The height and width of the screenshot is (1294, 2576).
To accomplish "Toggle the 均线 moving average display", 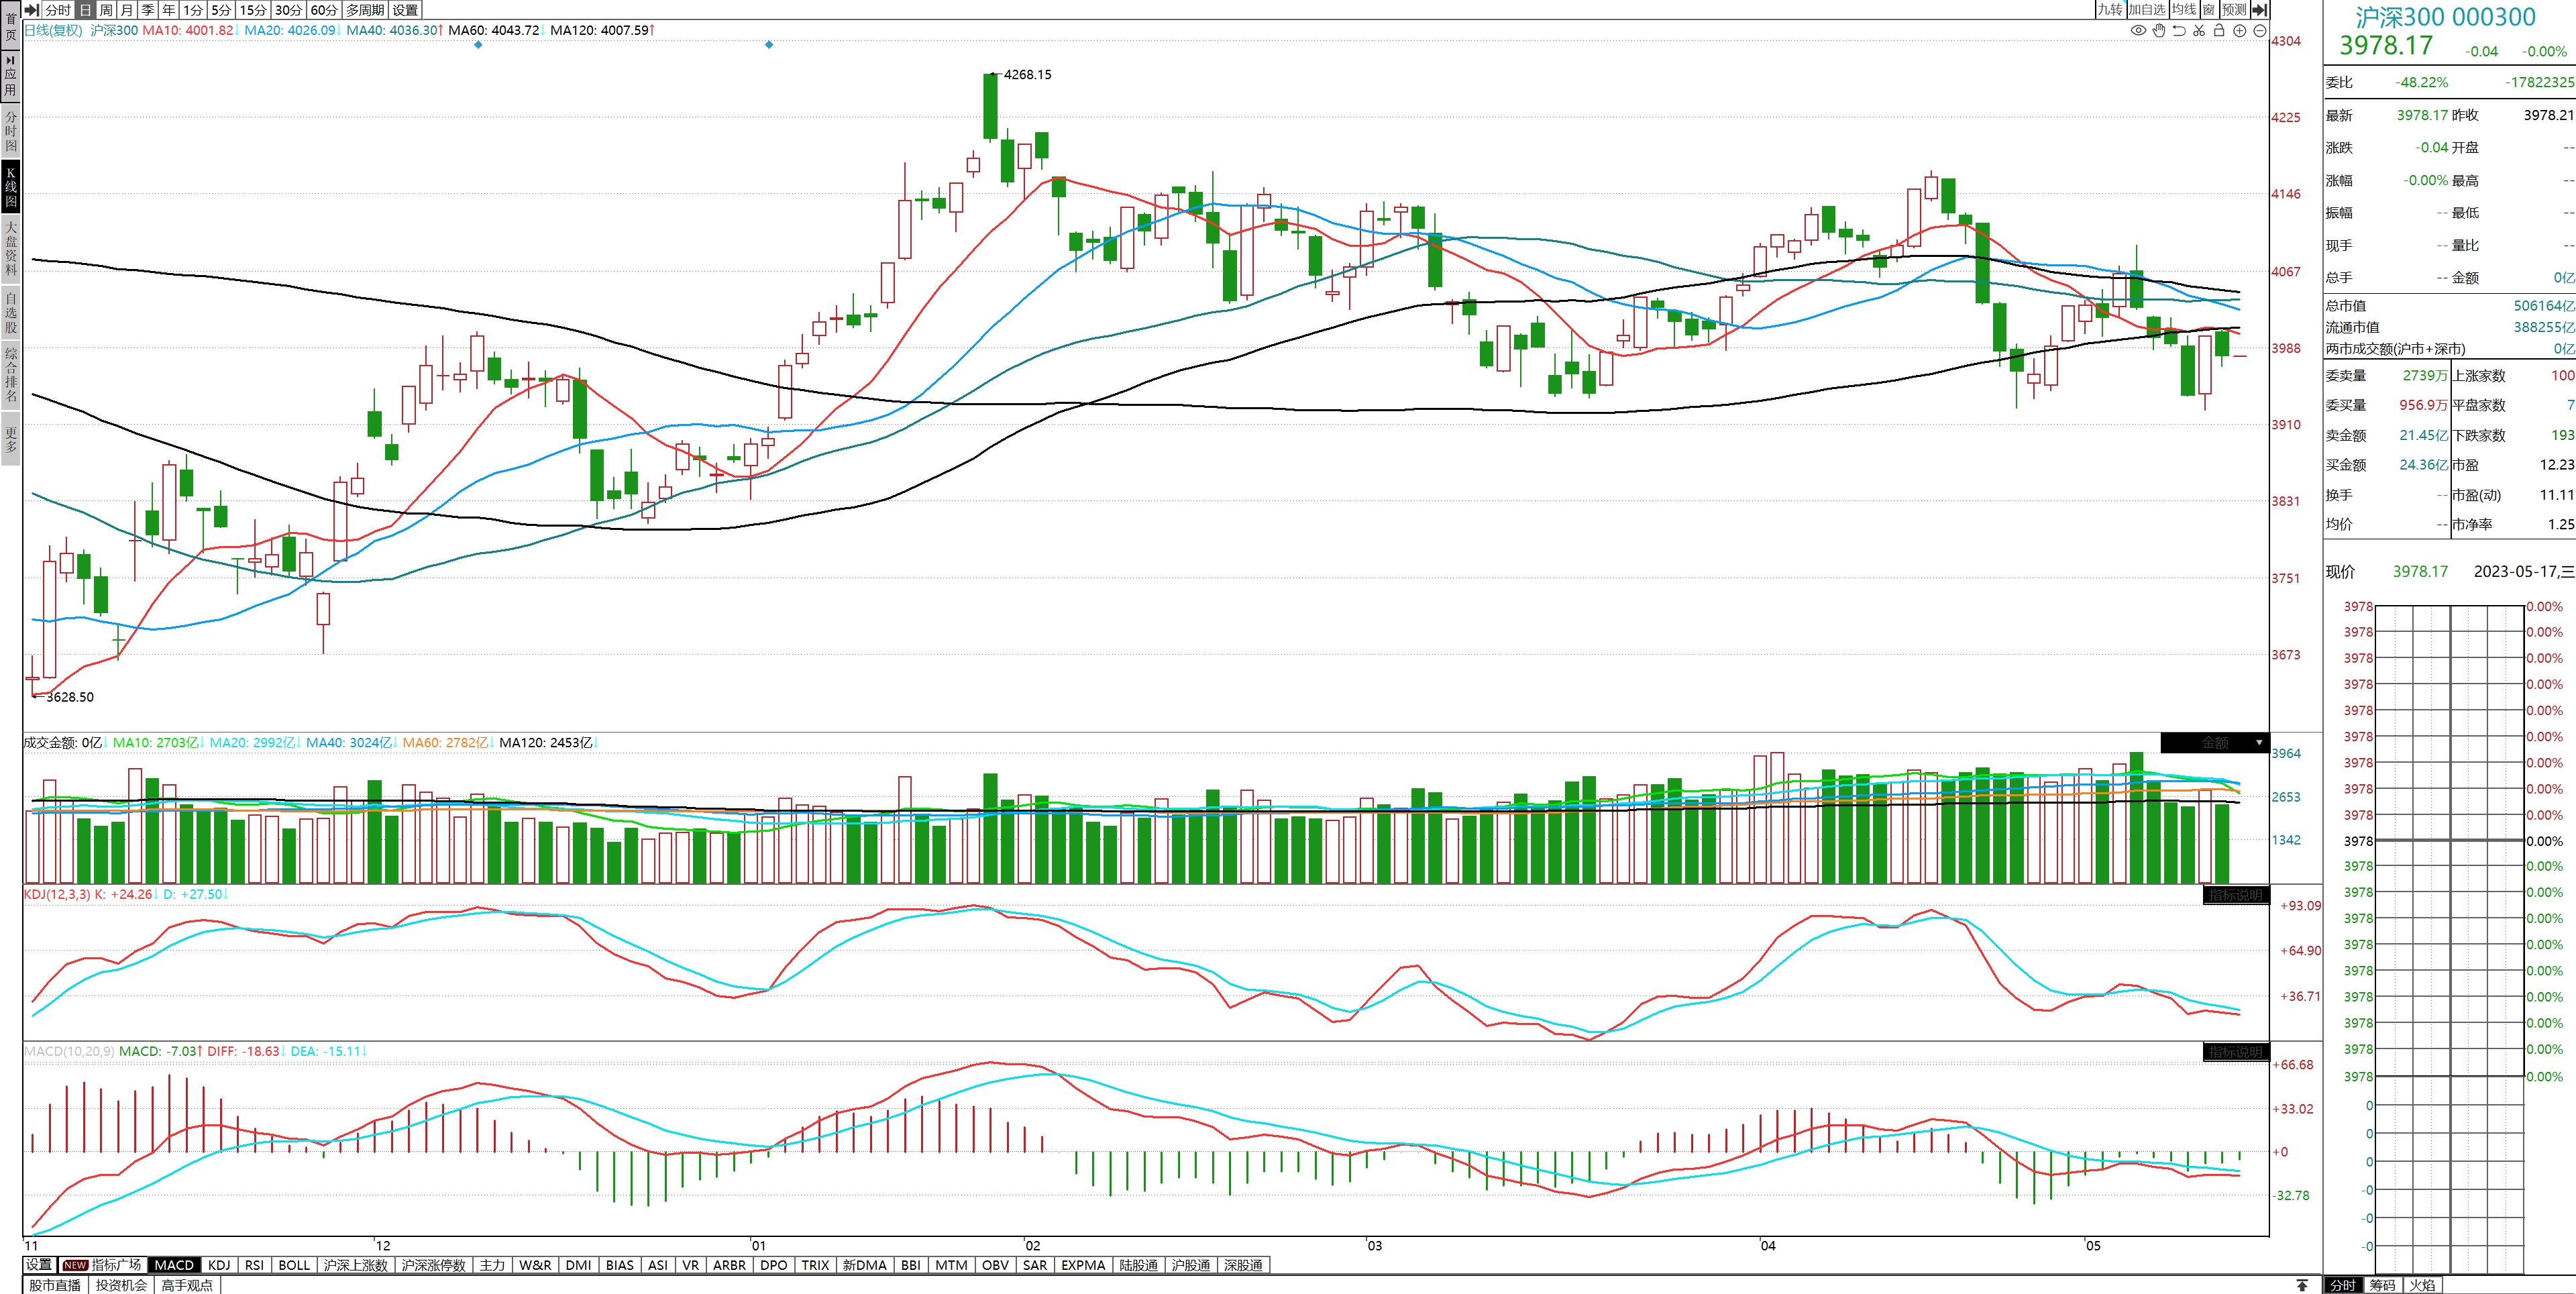I will click(2184, 9).
